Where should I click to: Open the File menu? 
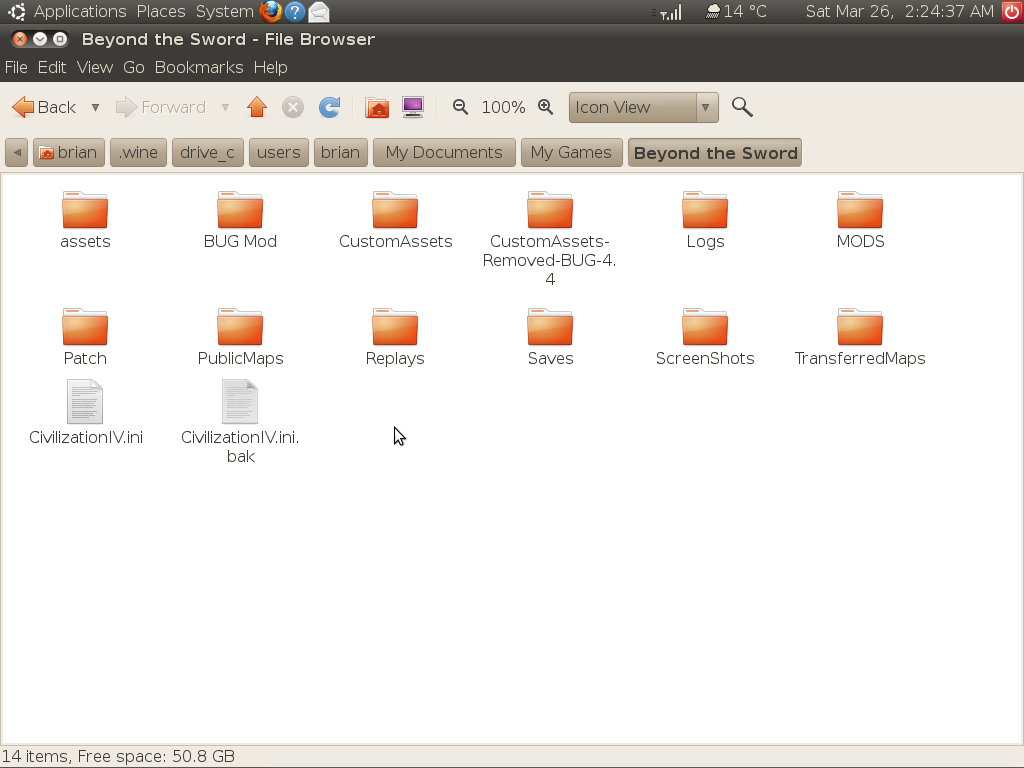coord(16,67)
